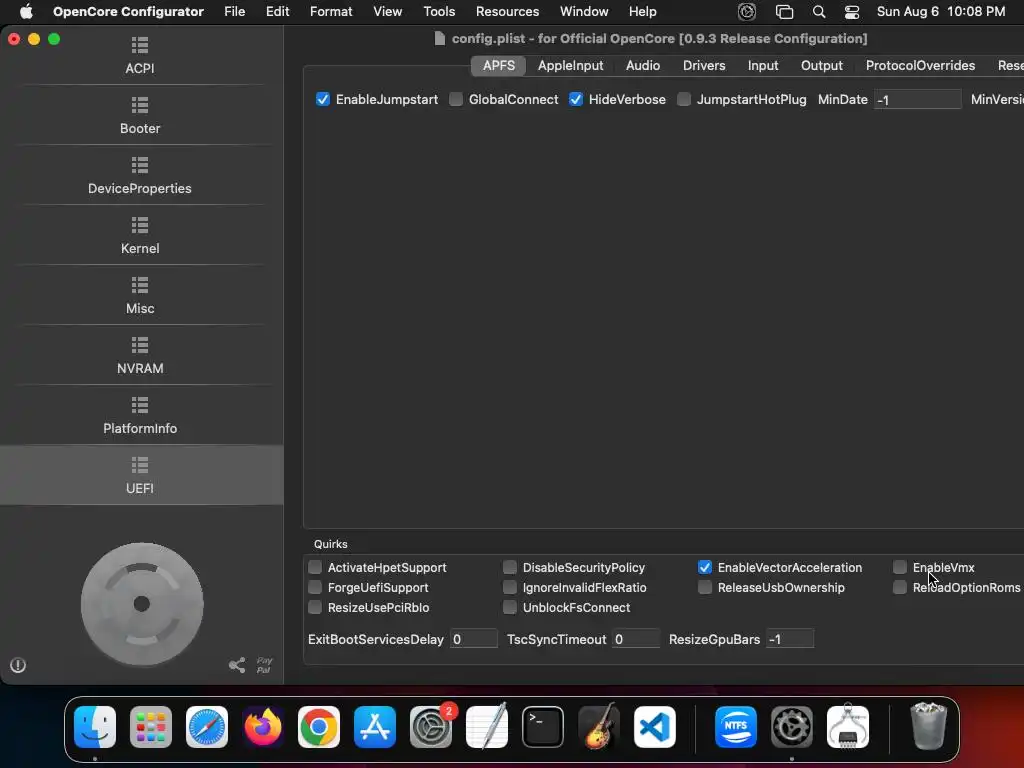Select the APFS tab
Image resolution: width=1024 pixels, height=768 pixels.
click(499, 65)
